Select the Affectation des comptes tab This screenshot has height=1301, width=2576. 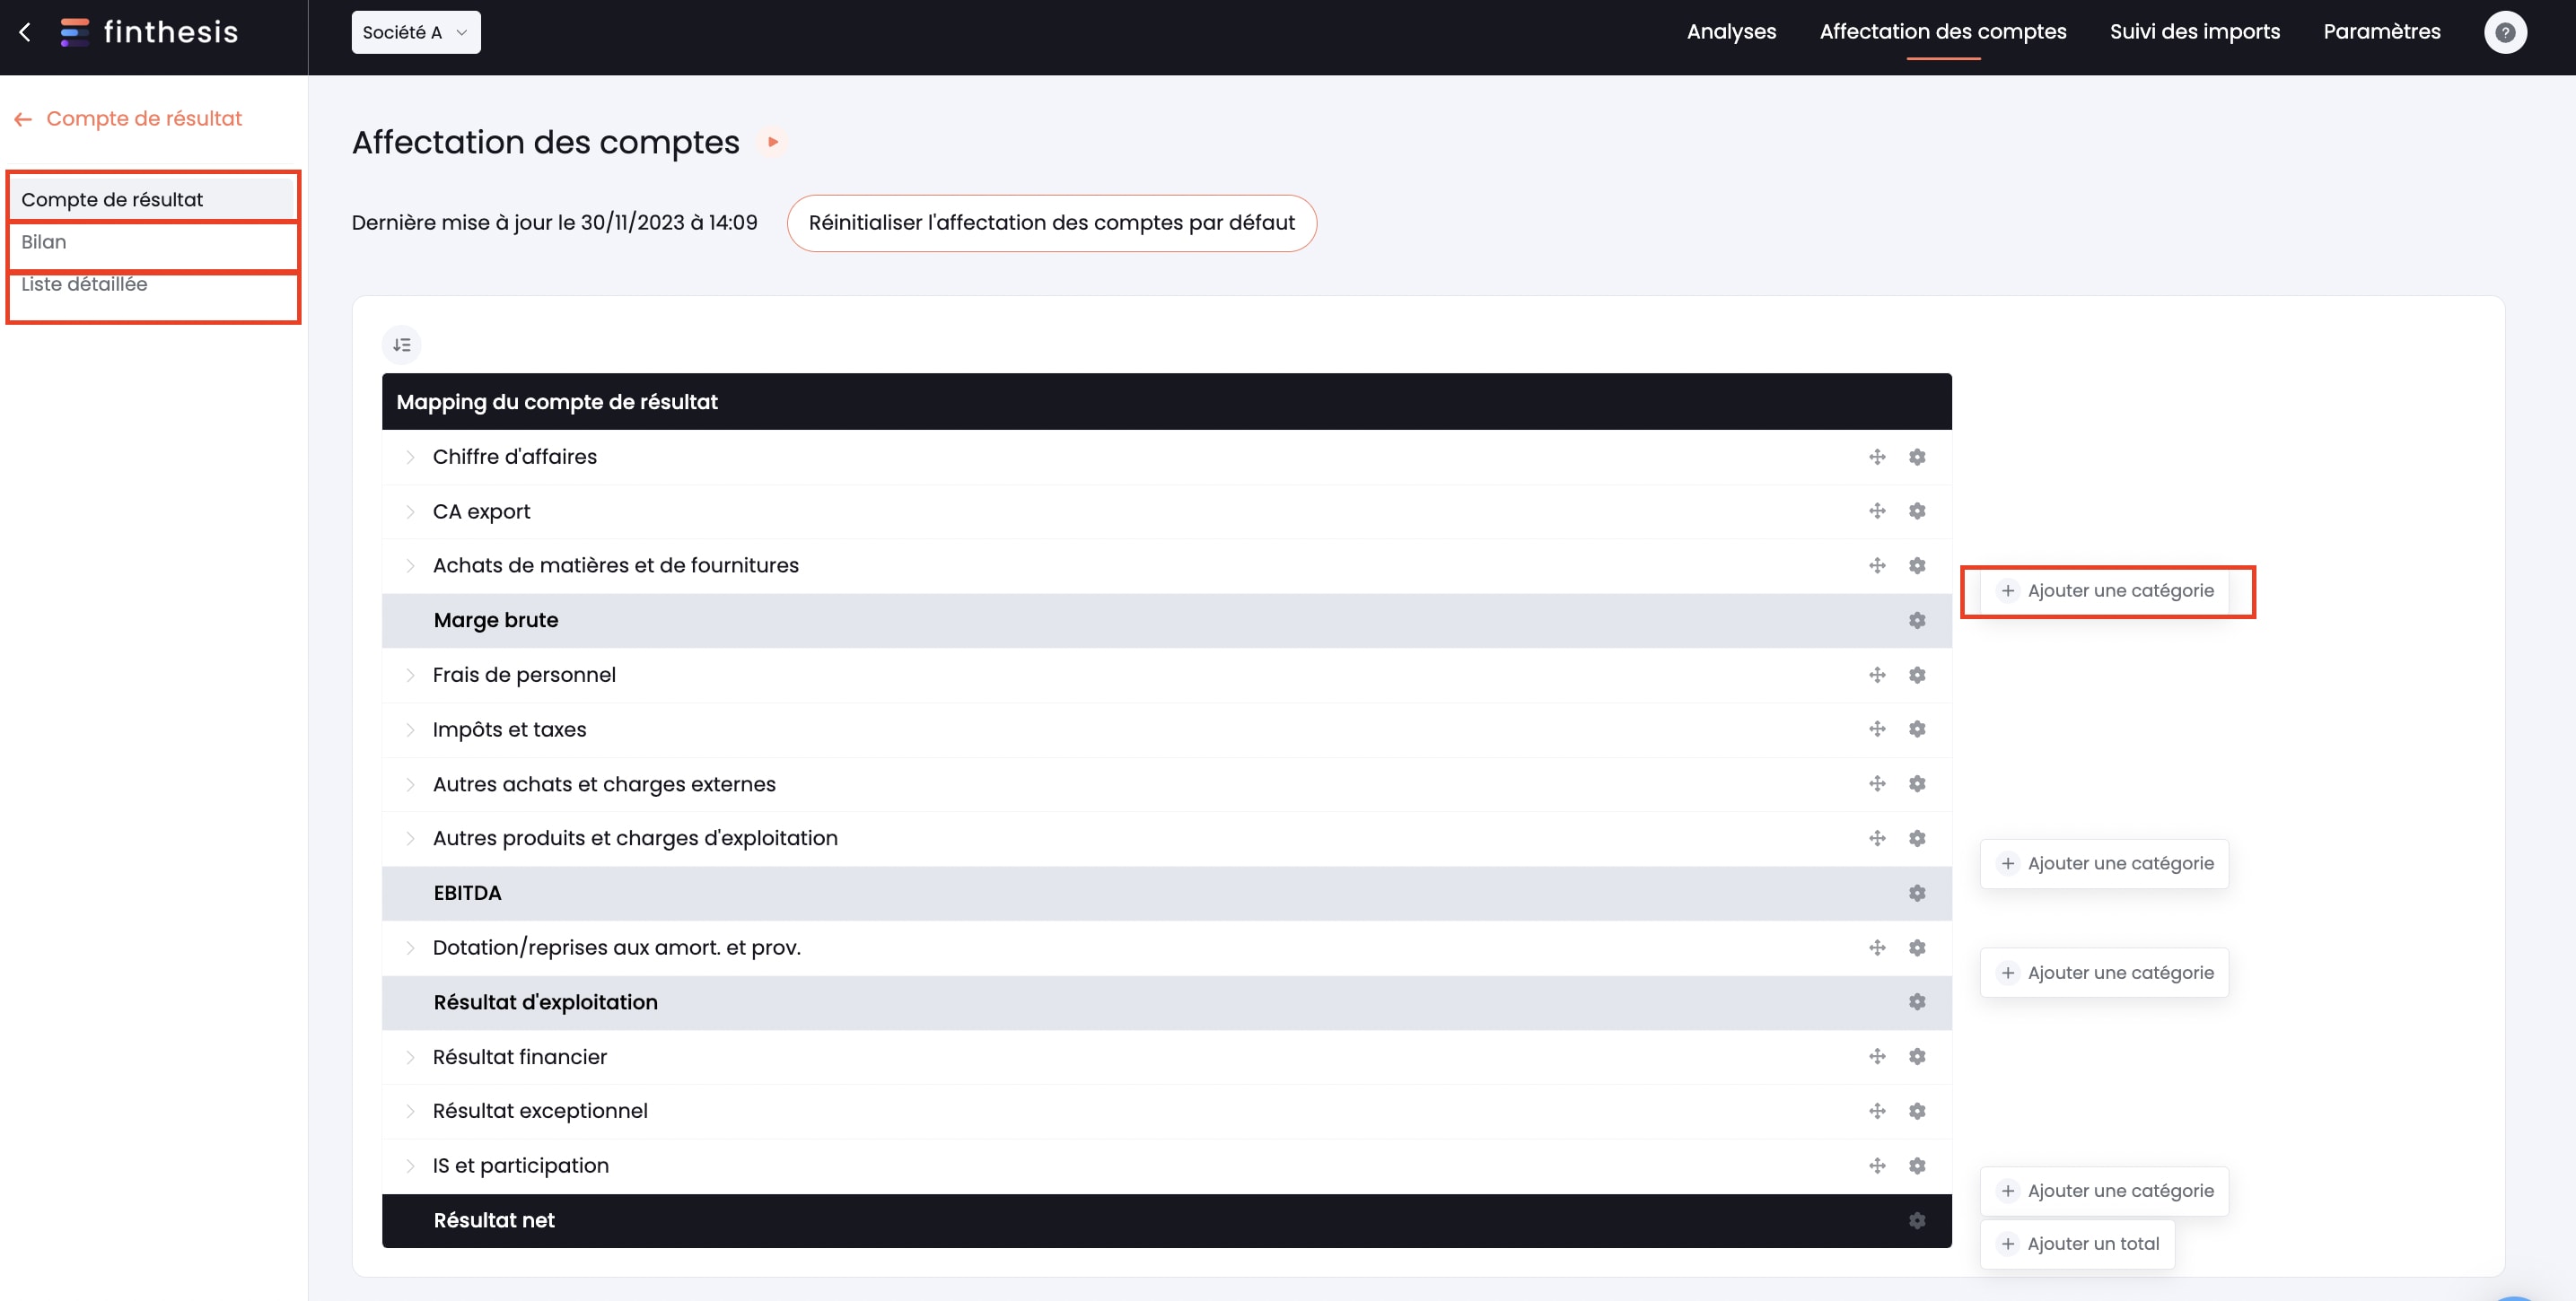tap(1942, 32)
